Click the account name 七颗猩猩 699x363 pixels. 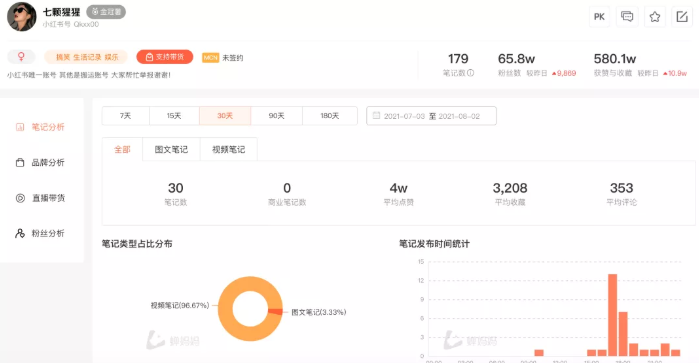point(62,12)
